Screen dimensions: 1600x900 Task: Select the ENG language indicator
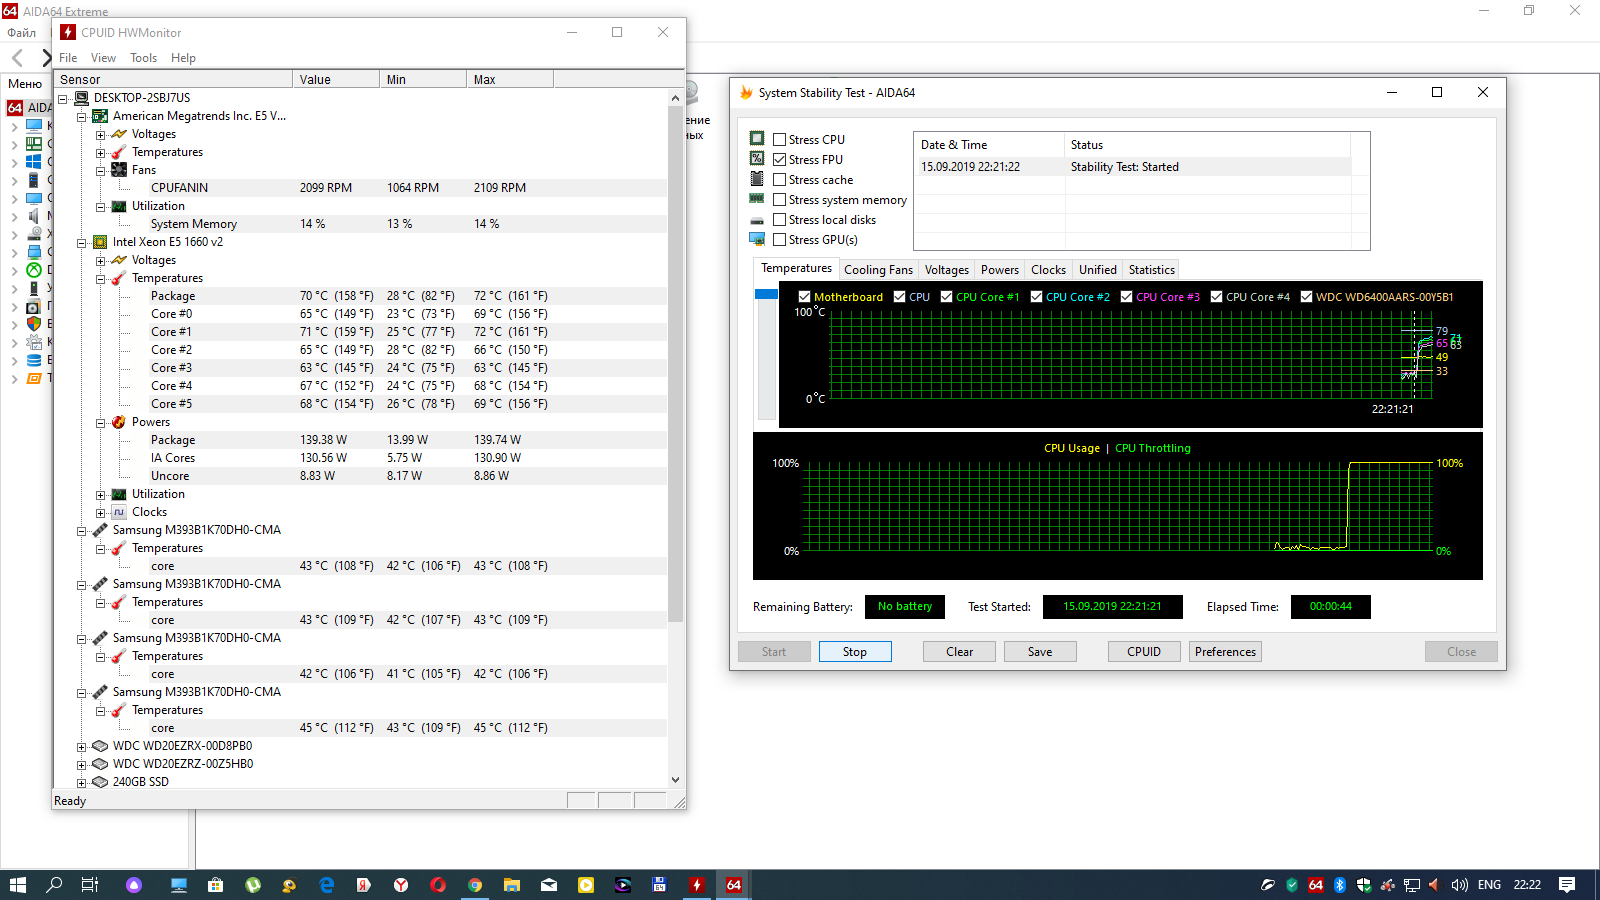pyautogui.click(x=1489, y=885)
